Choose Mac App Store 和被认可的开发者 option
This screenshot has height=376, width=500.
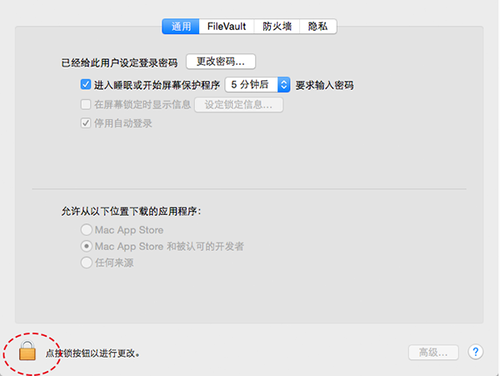coord(86,246)
